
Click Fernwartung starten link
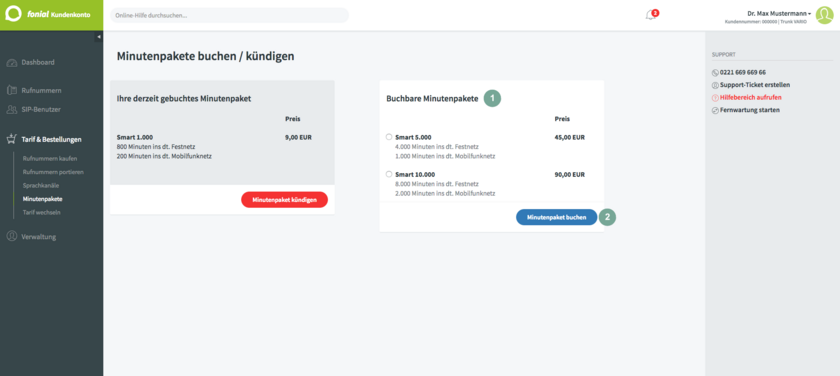coord(750,110)
